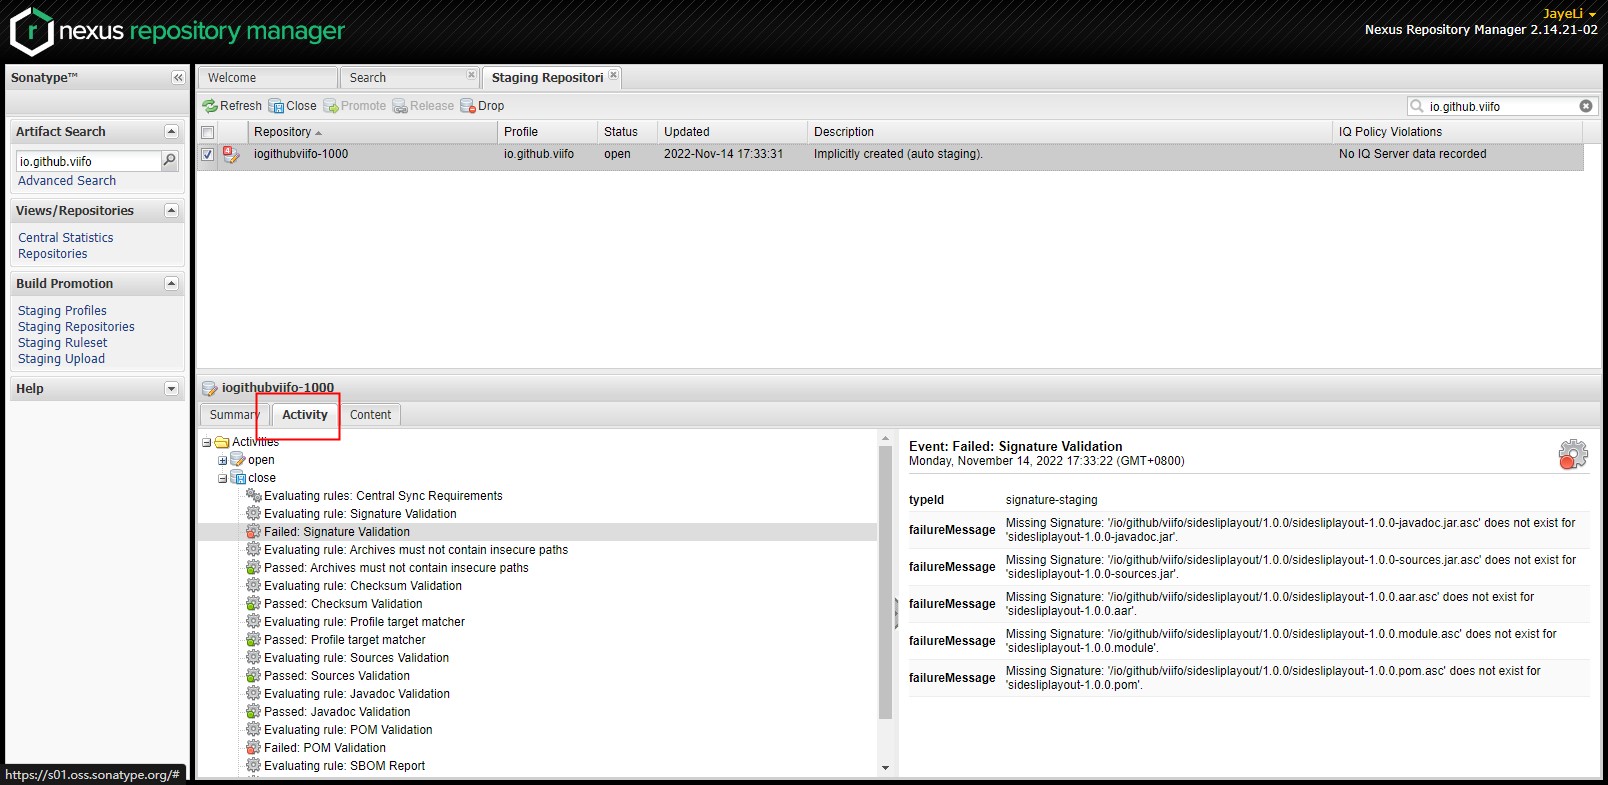Open the JayeLi user dropdown
Viewport: 1608px width, 785px height.
1569,14
